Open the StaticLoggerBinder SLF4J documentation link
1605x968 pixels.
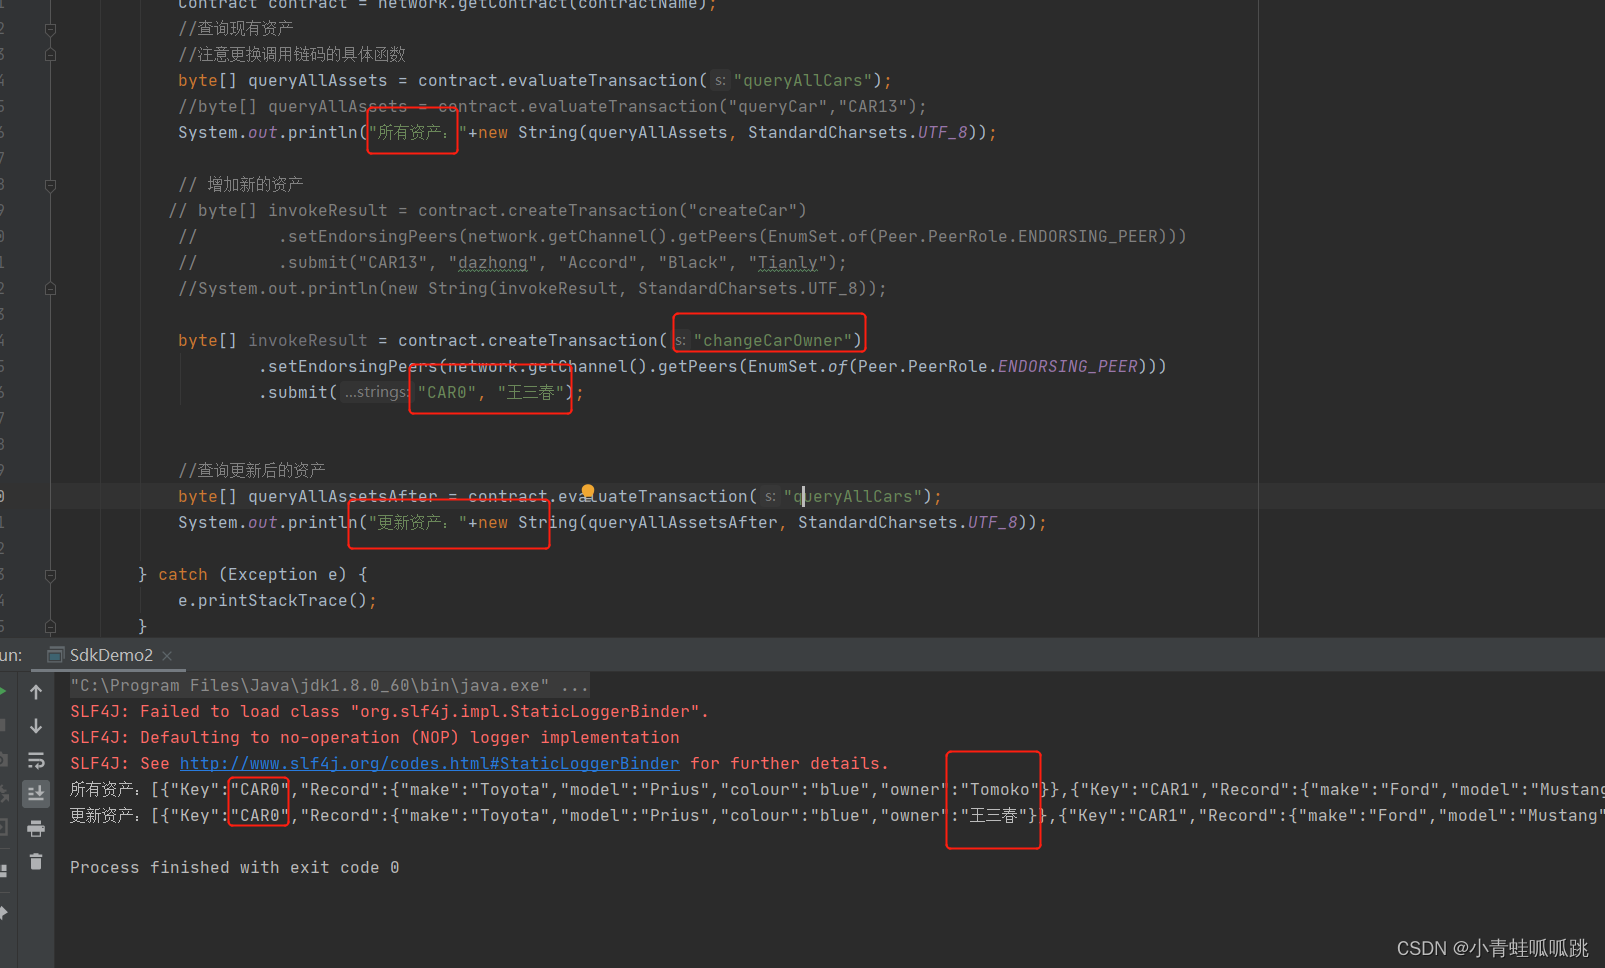(x=429, y=763)
